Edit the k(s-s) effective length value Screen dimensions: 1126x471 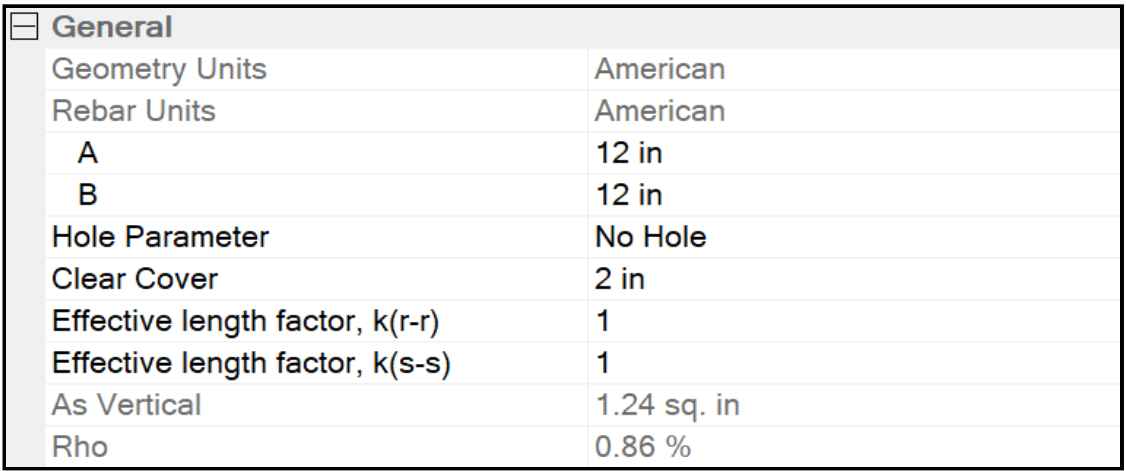pos(601,364)
